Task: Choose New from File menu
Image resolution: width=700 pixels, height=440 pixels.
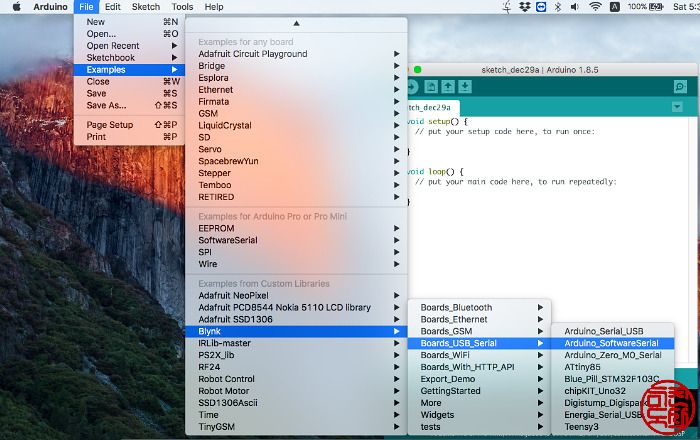Action: [x=129, y=22]
